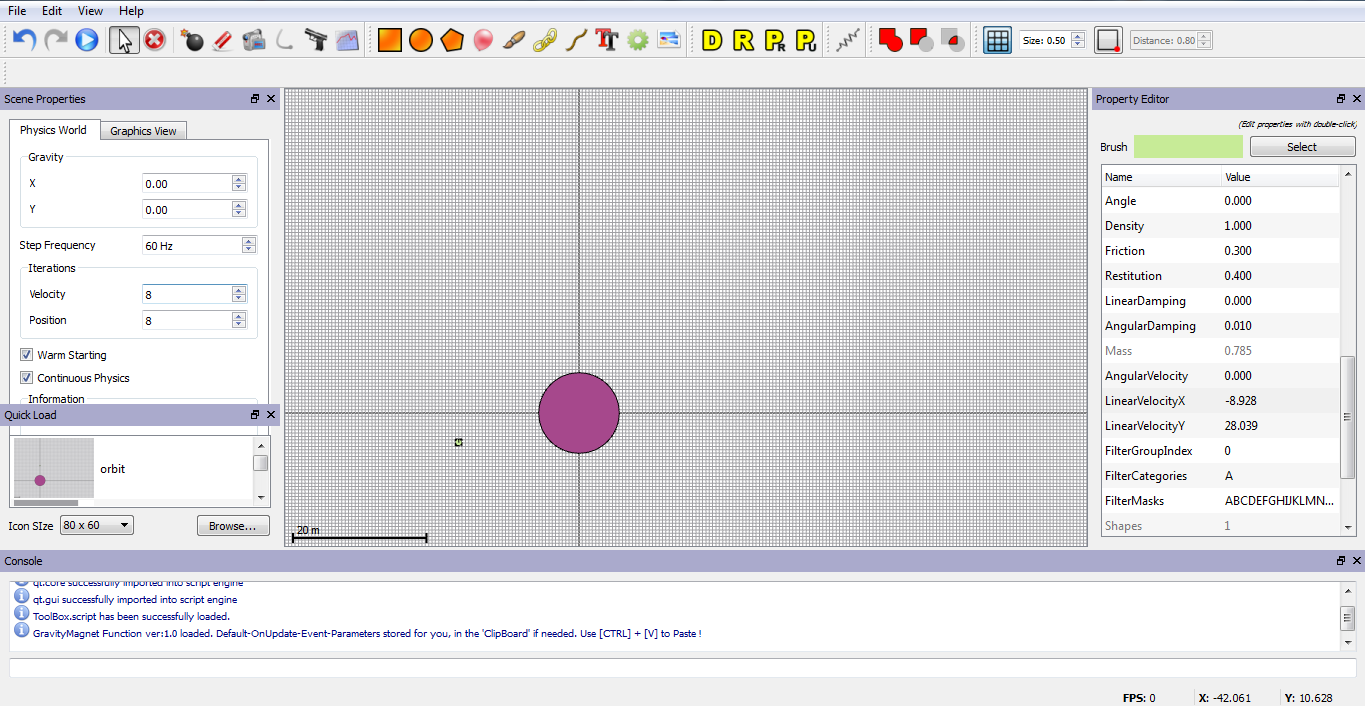The height and width of the screenshot is (706, 1365).
Task: Open the Edit menu
Action: point(51,10)
